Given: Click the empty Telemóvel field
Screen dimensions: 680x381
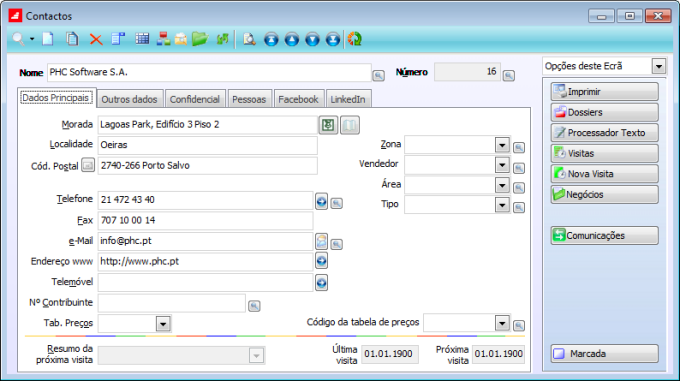Looking at the screenshot, I should pyautogui.click(x=205, y=283).
